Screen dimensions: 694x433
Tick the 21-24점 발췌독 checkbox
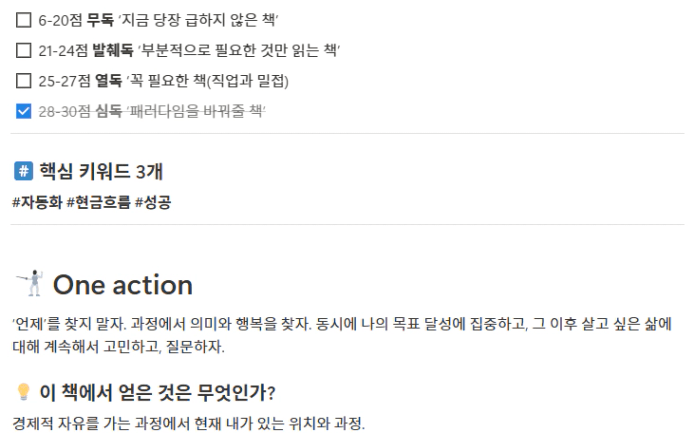pos(23,50)
